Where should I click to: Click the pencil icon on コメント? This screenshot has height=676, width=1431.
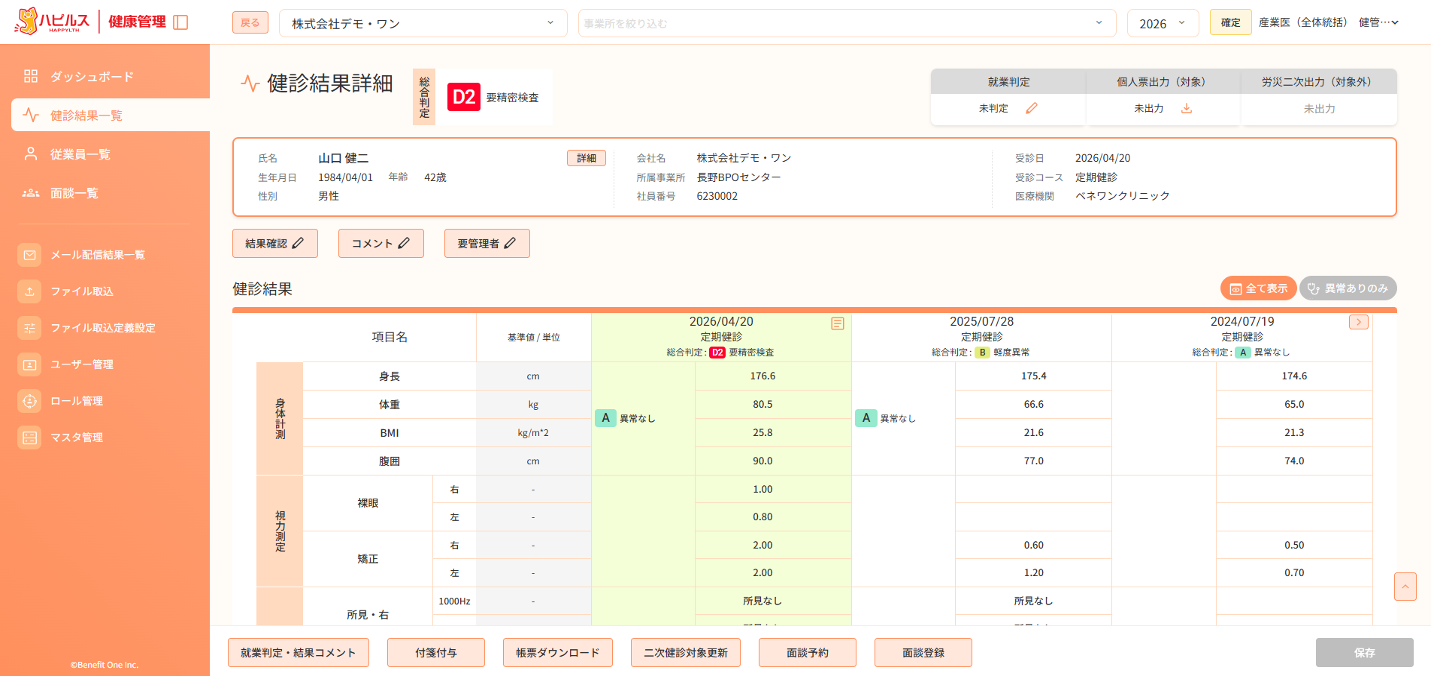[404, 243]
